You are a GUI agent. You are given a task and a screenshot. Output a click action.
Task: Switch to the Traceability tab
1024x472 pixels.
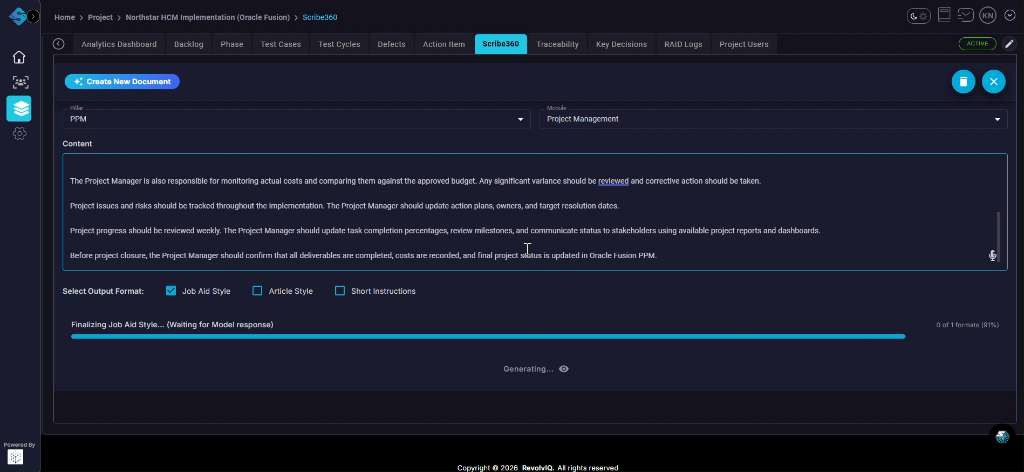pyautogui.click(x=557, y=44)
